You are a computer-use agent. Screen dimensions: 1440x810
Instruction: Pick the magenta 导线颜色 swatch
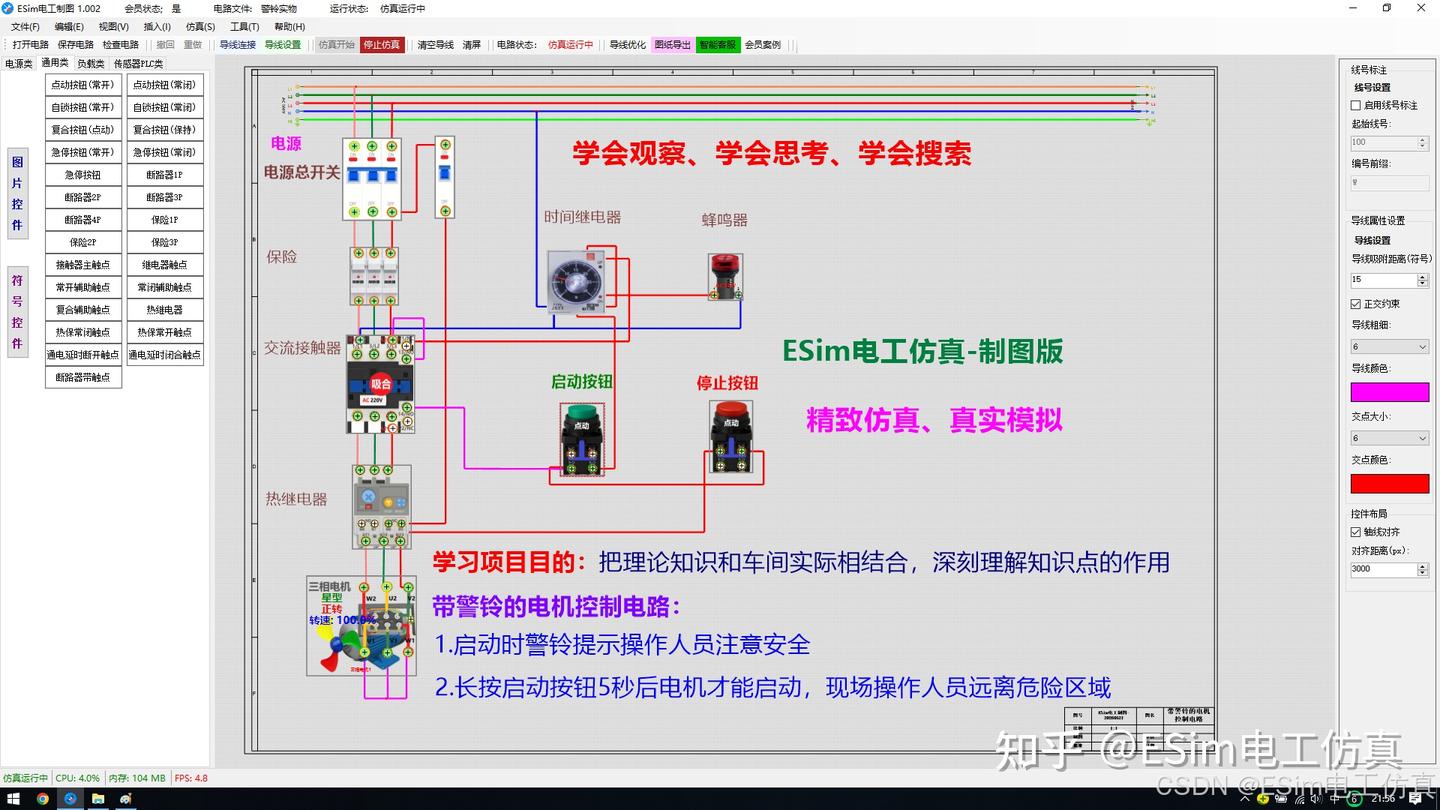pyautogui.click(x=1389, y=392)
